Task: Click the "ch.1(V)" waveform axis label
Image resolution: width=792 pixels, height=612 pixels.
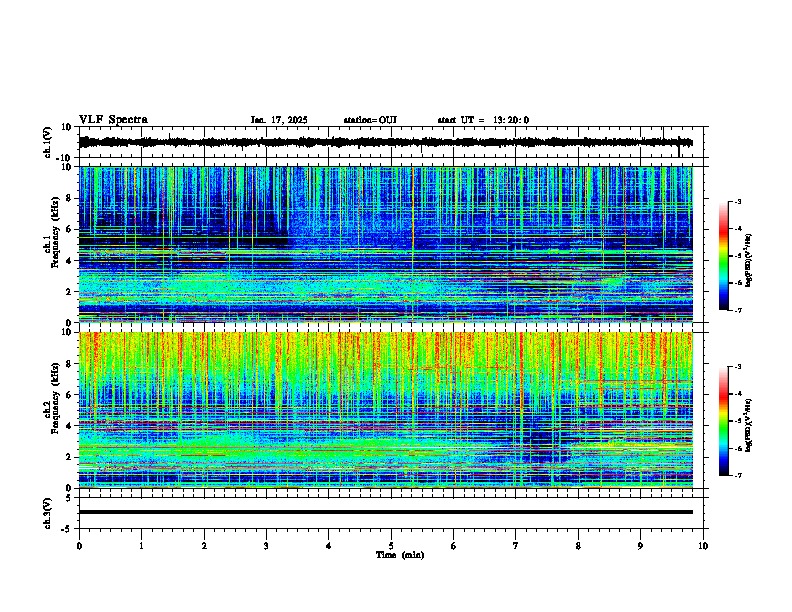Action: tap(47, 142)
